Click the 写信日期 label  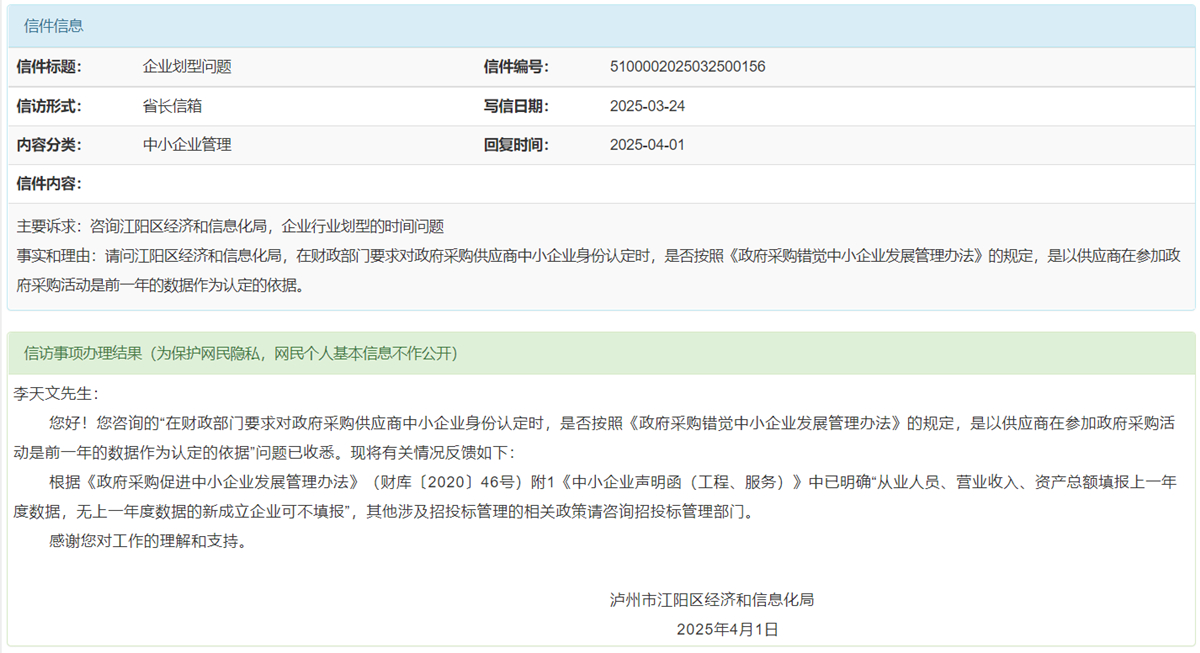[516, 106]
